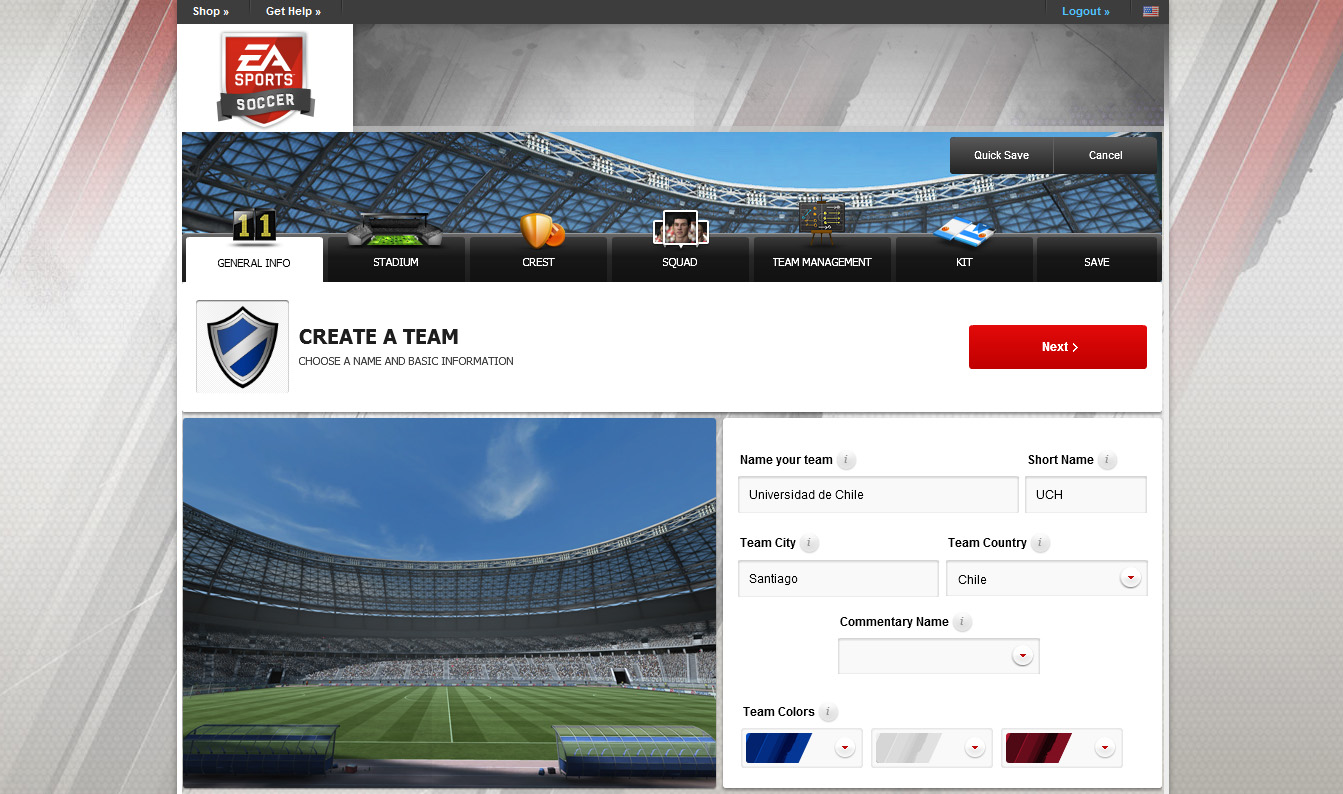Switch to the Stadium tab
This screenshot has width=1343, height=794.
[396, 260]
